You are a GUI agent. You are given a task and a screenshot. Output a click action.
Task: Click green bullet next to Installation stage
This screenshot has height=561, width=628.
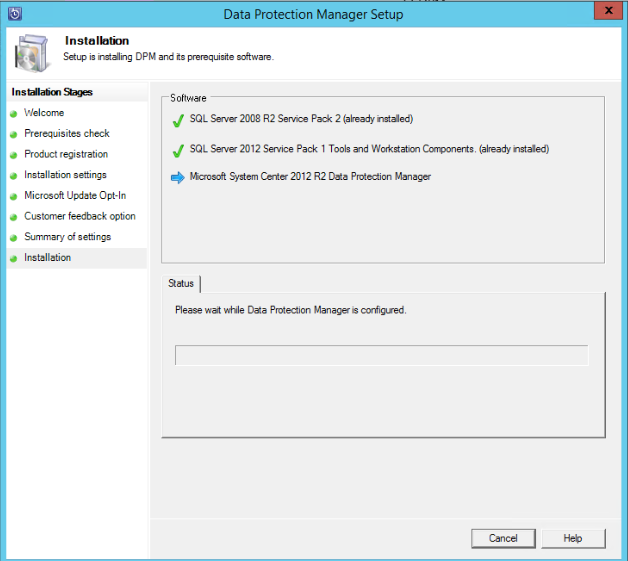point(14,258)
